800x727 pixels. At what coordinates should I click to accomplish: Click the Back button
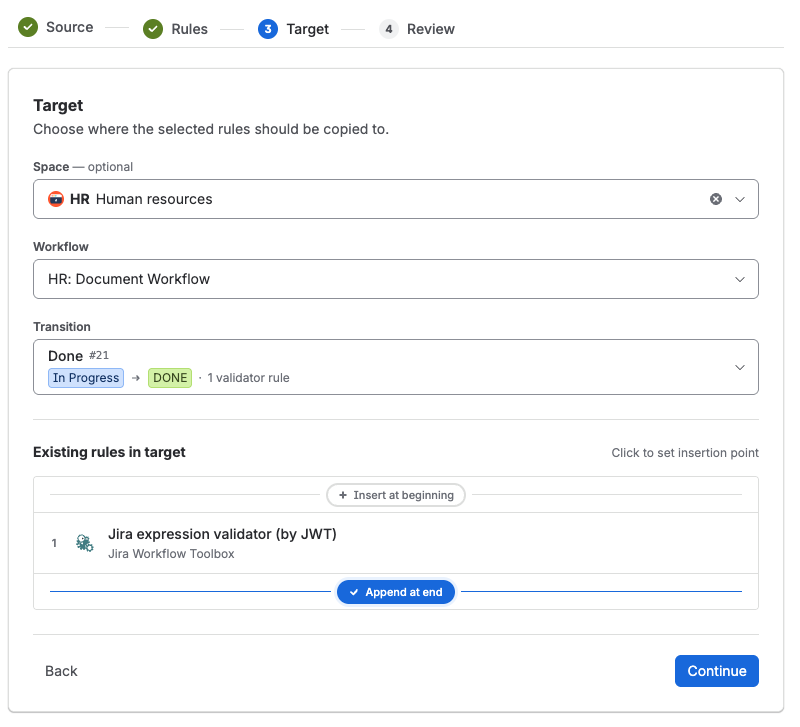click(61, 671)
